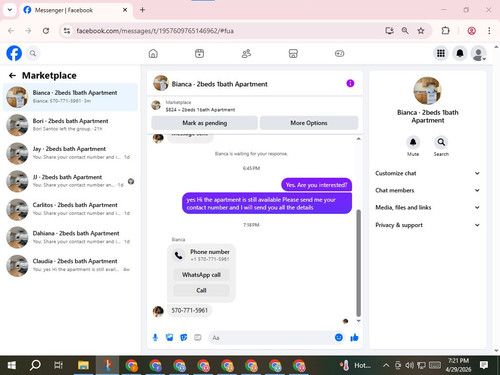Screen dimensions: 500x375
Task: Open Facebook search magnifier icon
Action: click(33, 53)
